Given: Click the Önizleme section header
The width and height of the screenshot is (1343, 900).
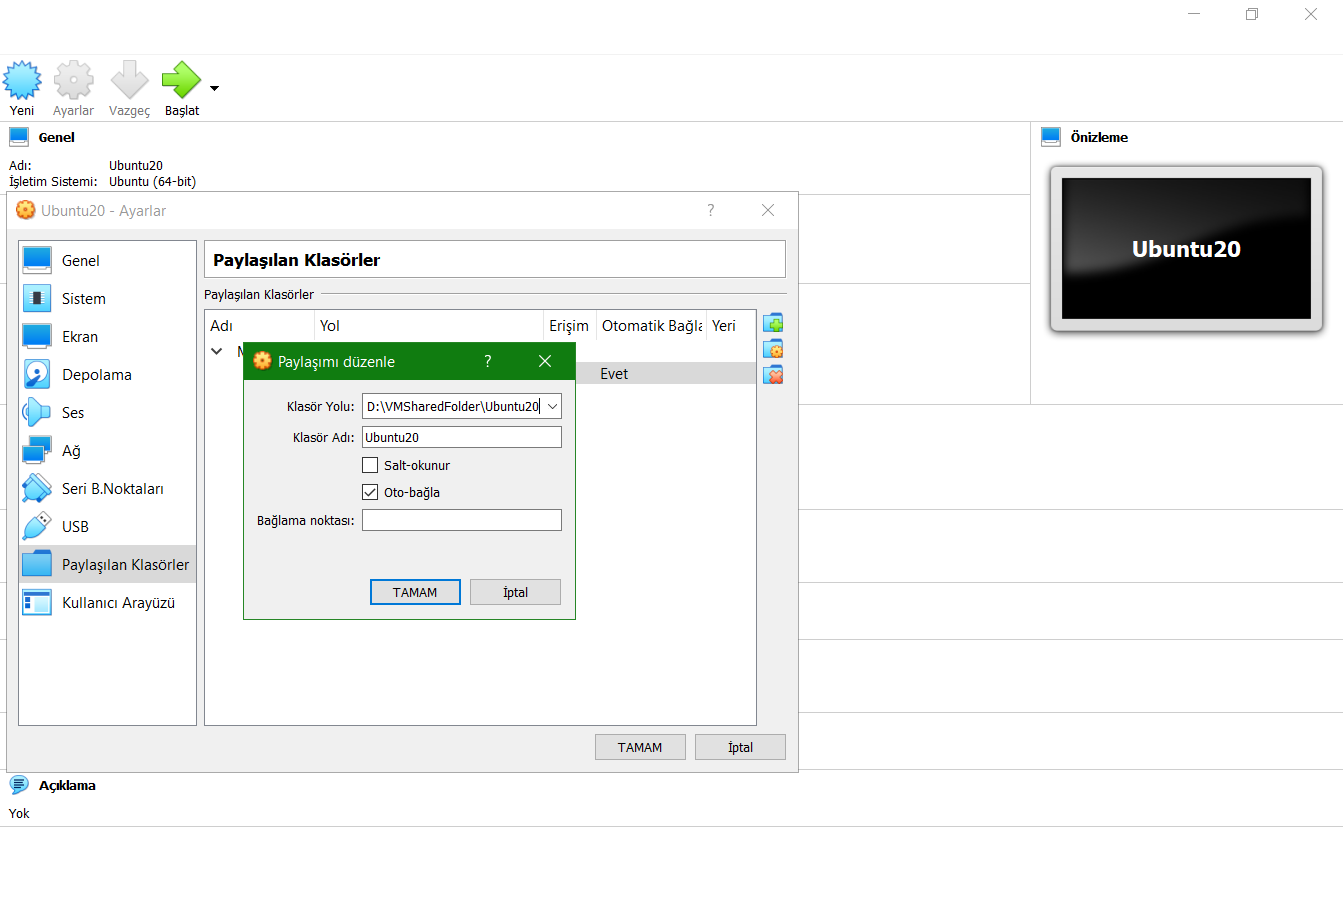Looking at the screenshot, I should 1099,137.
